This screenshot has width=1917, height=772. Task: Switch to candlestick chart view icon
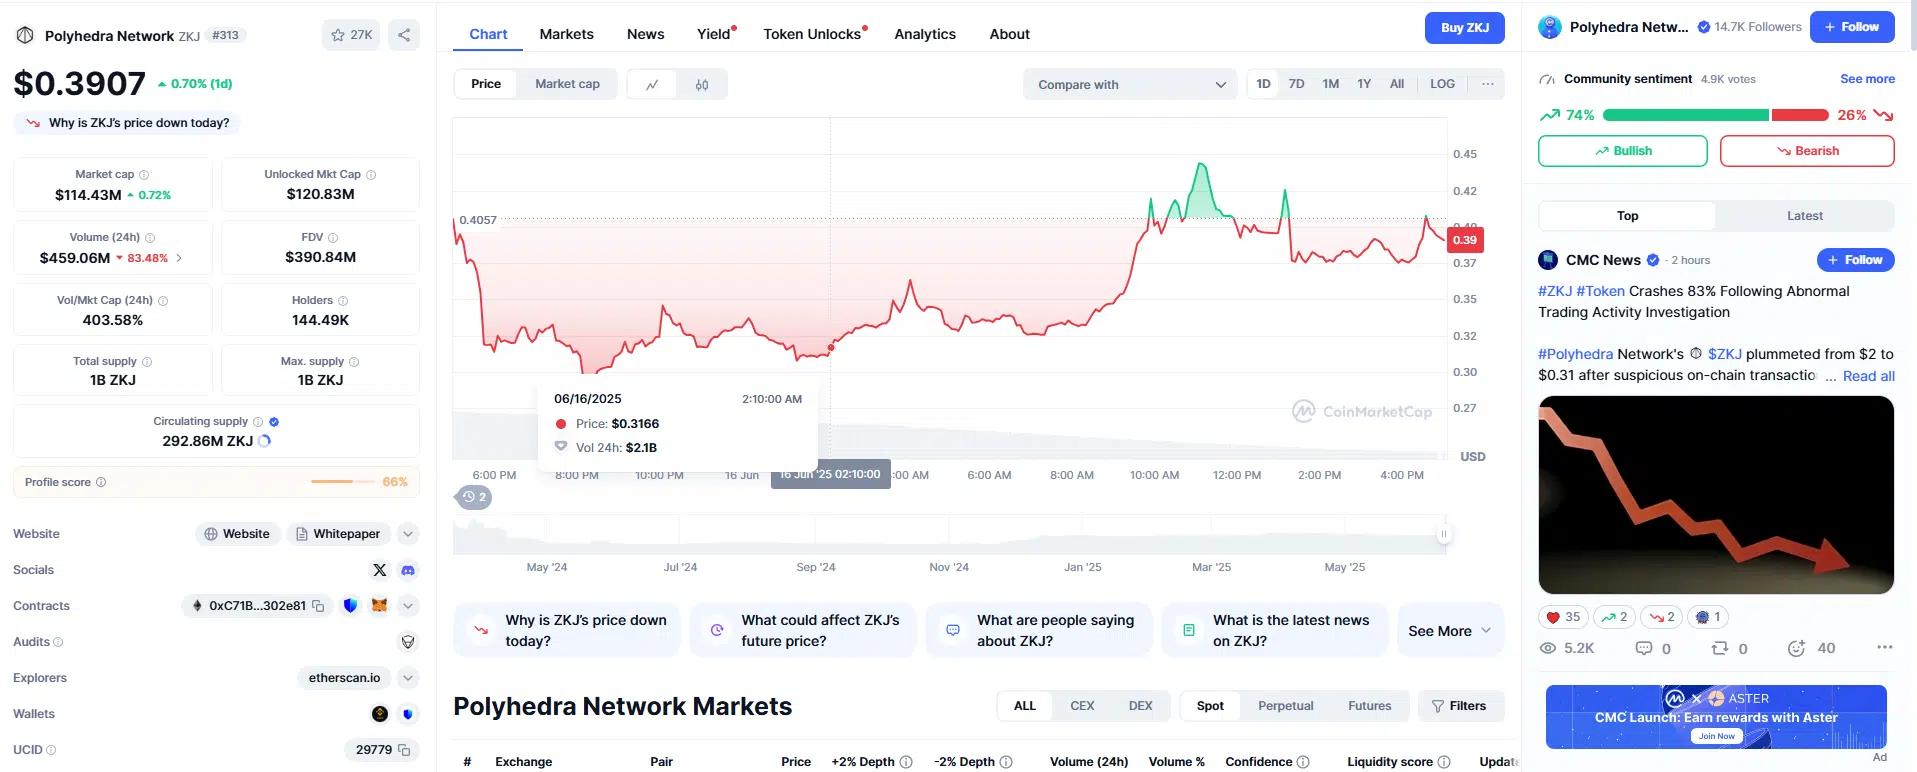(x=702, y=84)
